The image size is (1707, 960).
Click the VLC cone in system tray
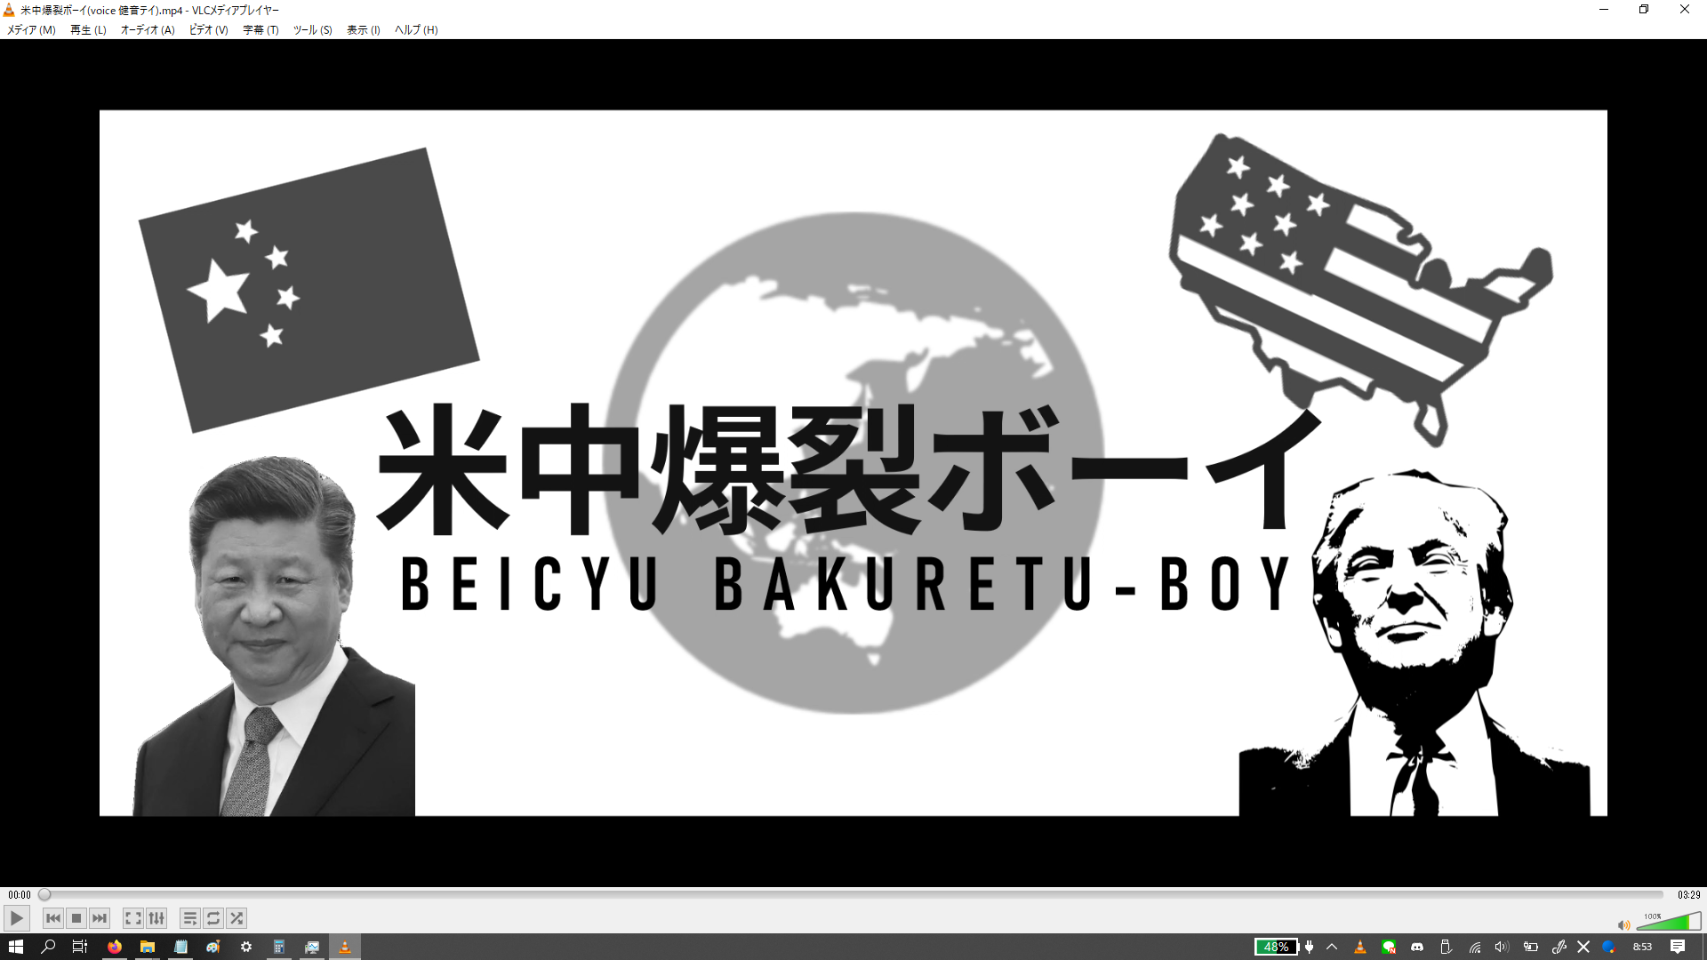tap(1360, 947)
